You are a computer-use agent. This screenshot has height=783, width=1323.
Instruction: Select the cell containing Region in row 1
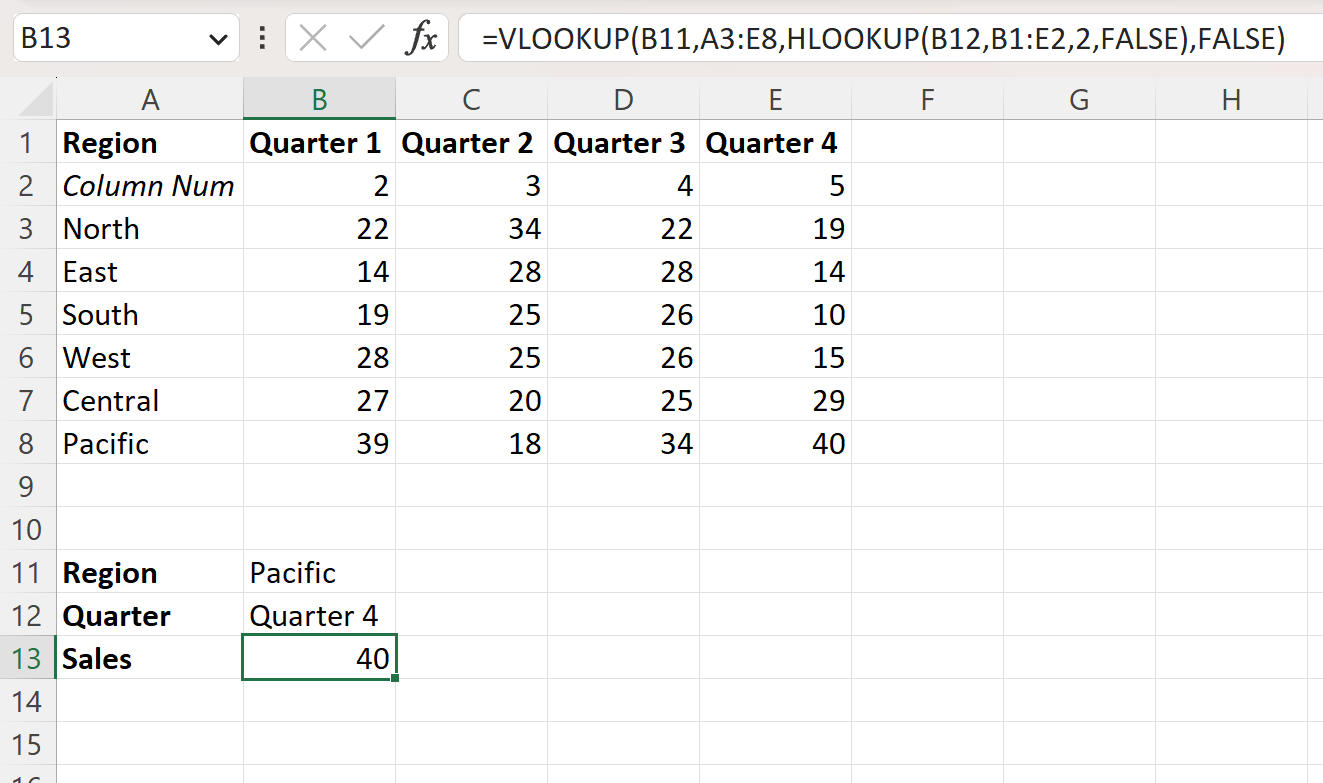(x=150, y=143)
